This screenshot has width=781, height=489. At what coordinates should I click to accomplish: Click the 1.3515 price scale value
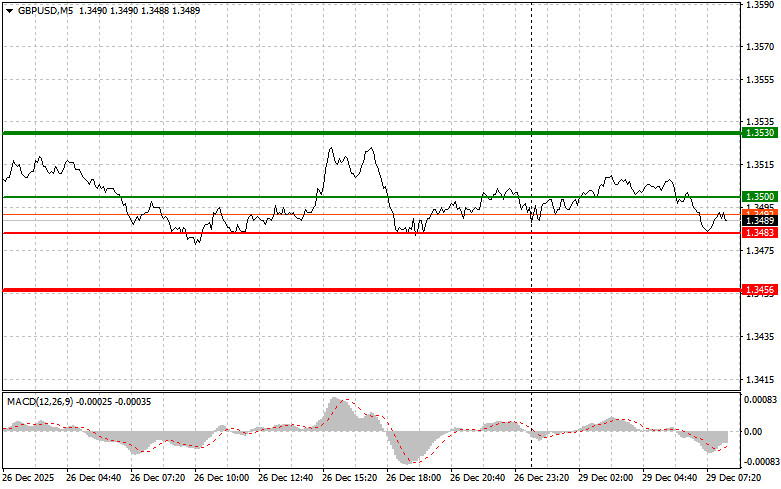[760, 165]
